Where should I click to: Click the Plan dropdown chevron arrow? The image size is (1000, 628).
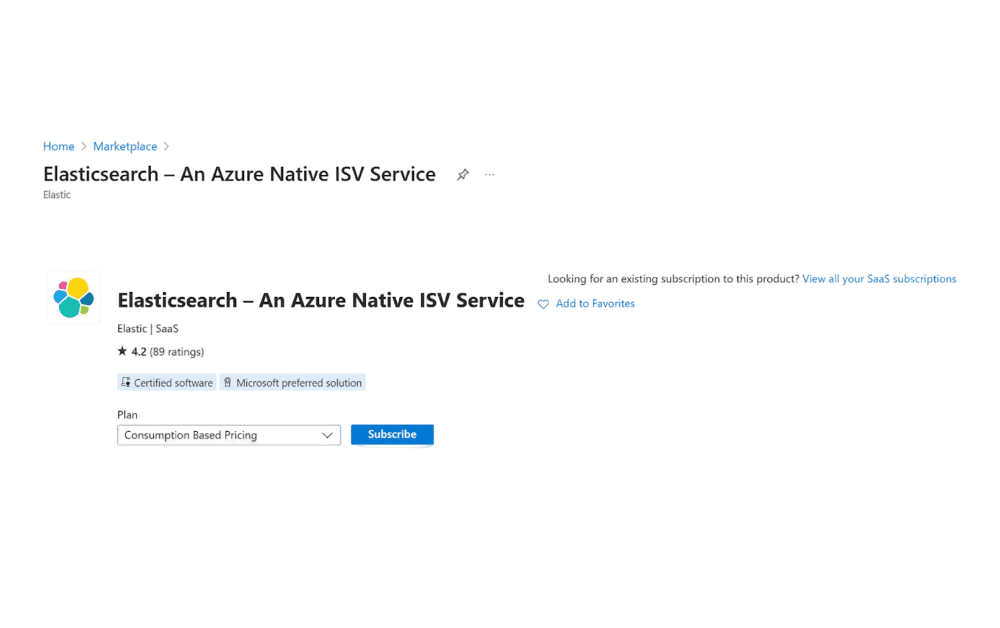coord(327,434)
